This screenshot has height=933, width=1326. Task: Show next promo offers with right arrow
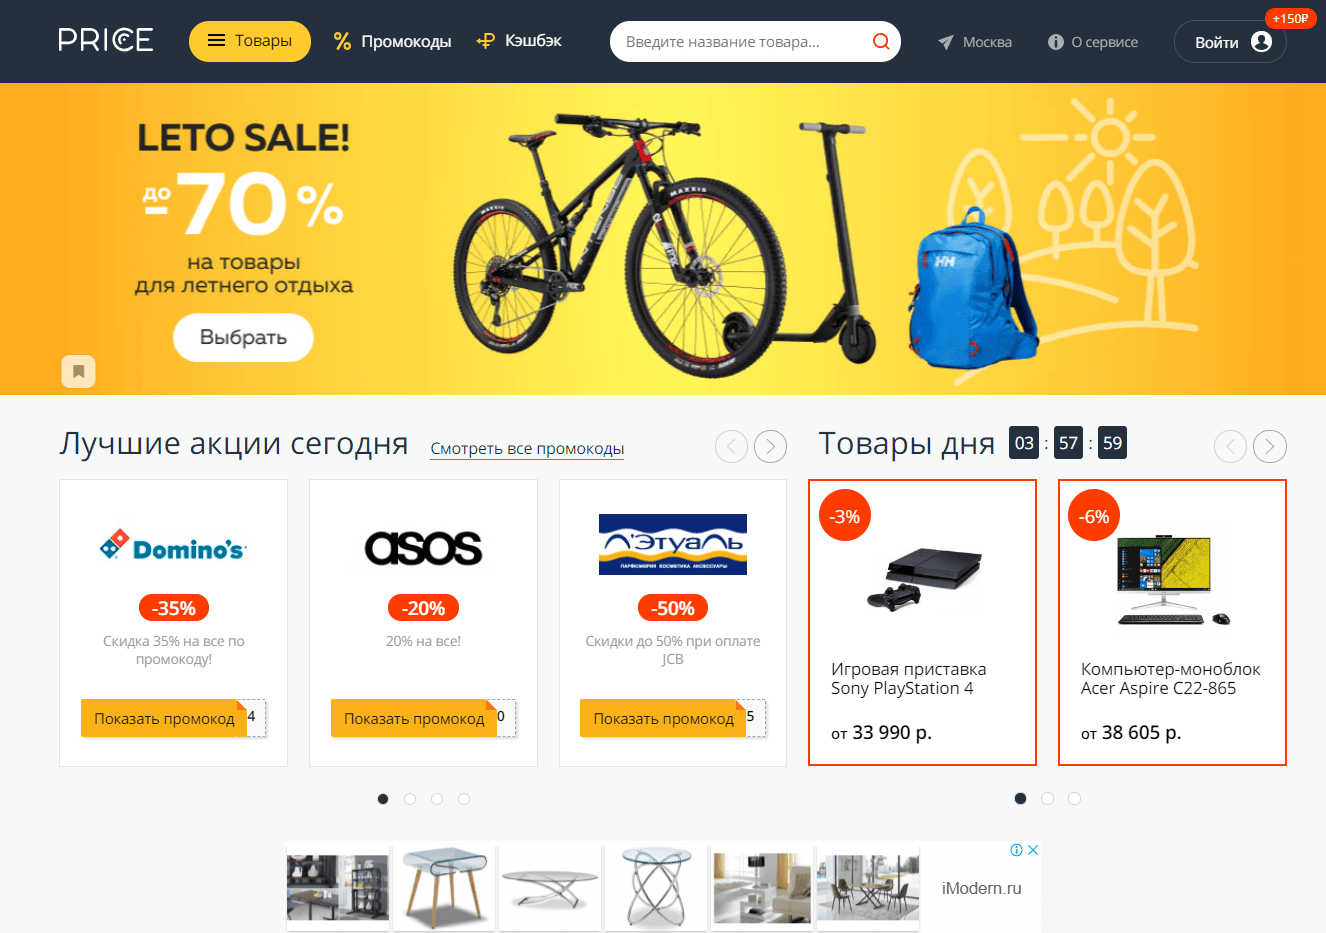770,446
